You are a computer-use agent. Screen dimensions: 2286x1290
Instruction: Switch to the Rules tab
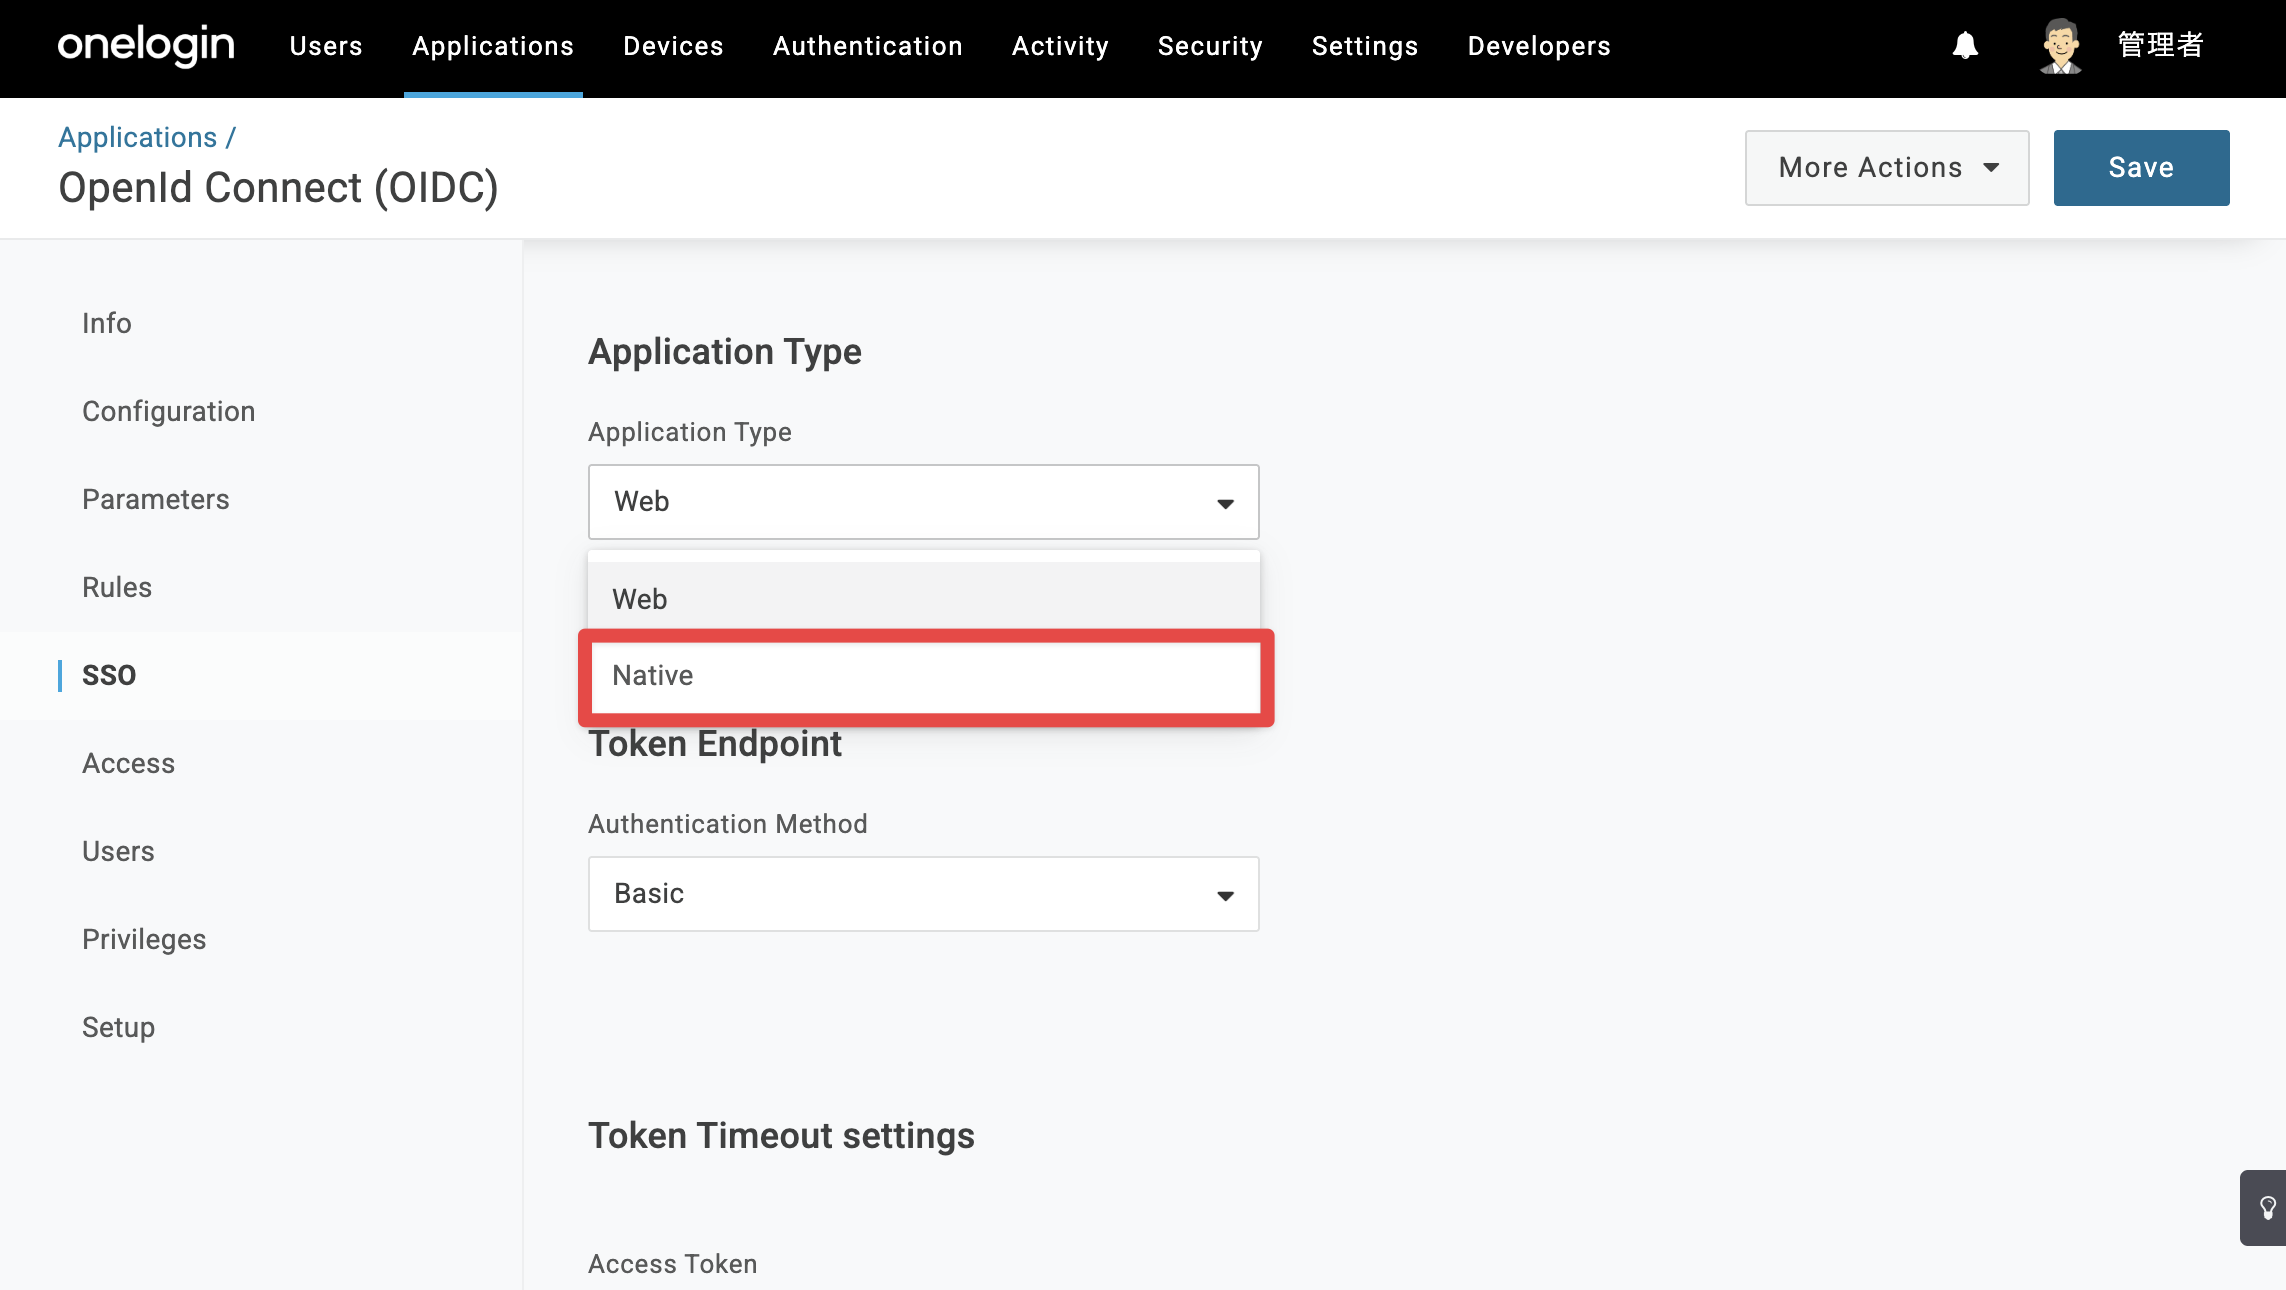pyautogui.click(x=117, y=587)
